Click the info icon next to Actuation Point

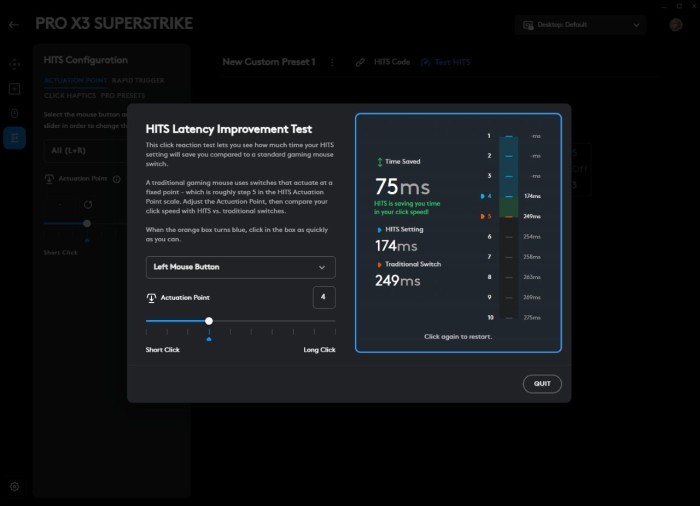pyautogui.click(x=117, y=179)
